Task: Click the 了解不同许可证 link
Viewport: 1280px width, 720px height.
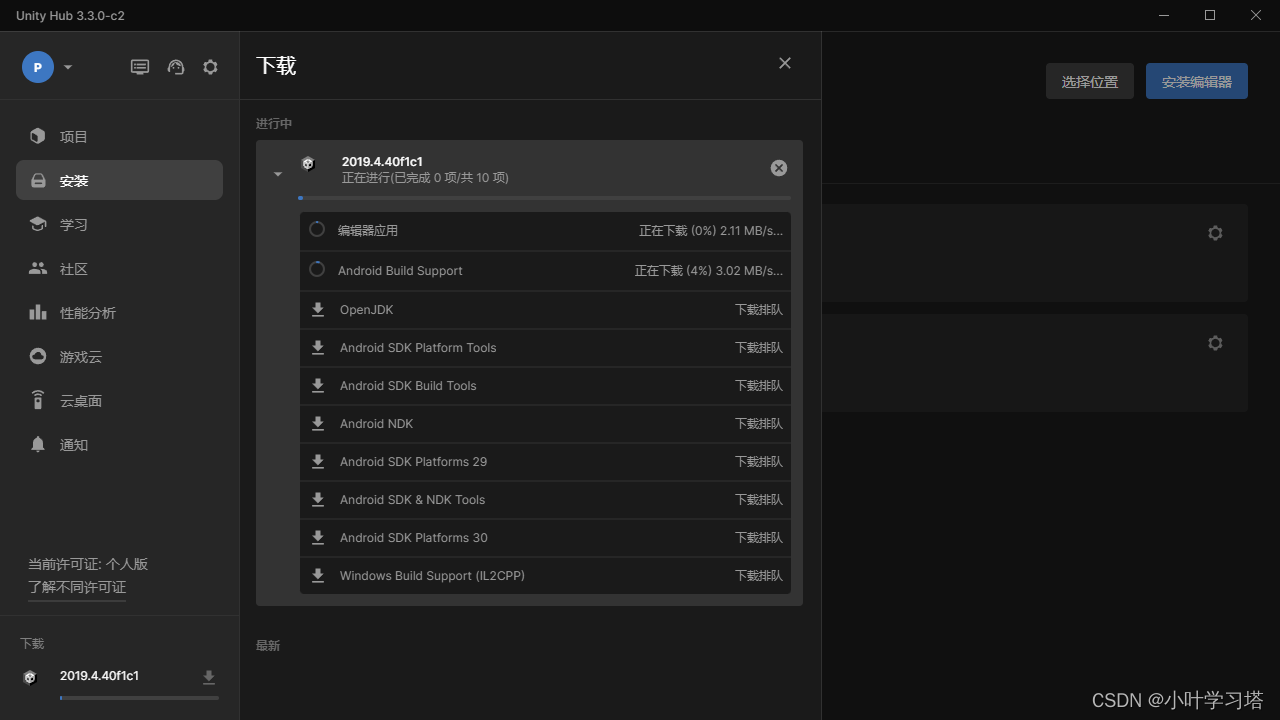Action: pos(77,587)
